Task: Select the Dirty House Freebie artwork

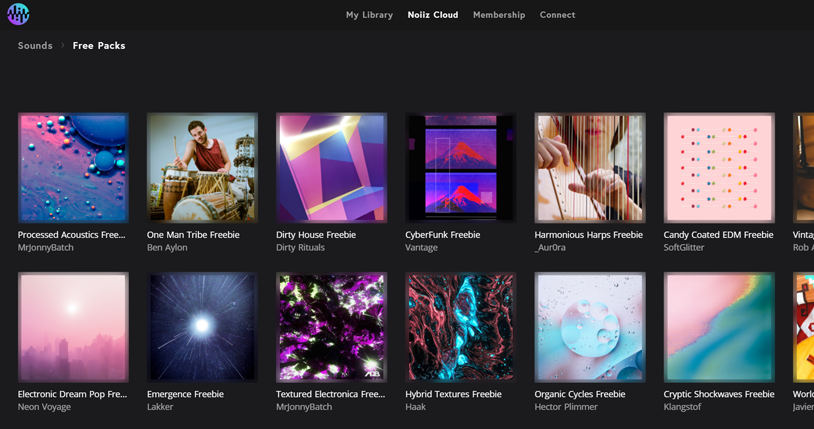Action: tap(331, 167)
